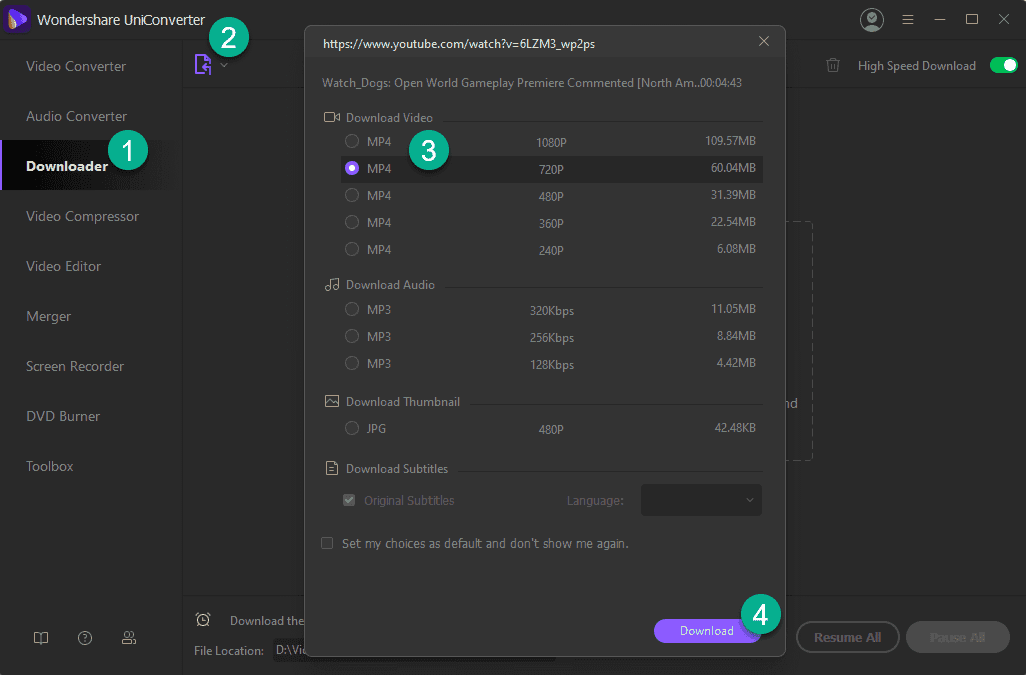Click the 11.05MB audio size text

(x=734, y=309)
